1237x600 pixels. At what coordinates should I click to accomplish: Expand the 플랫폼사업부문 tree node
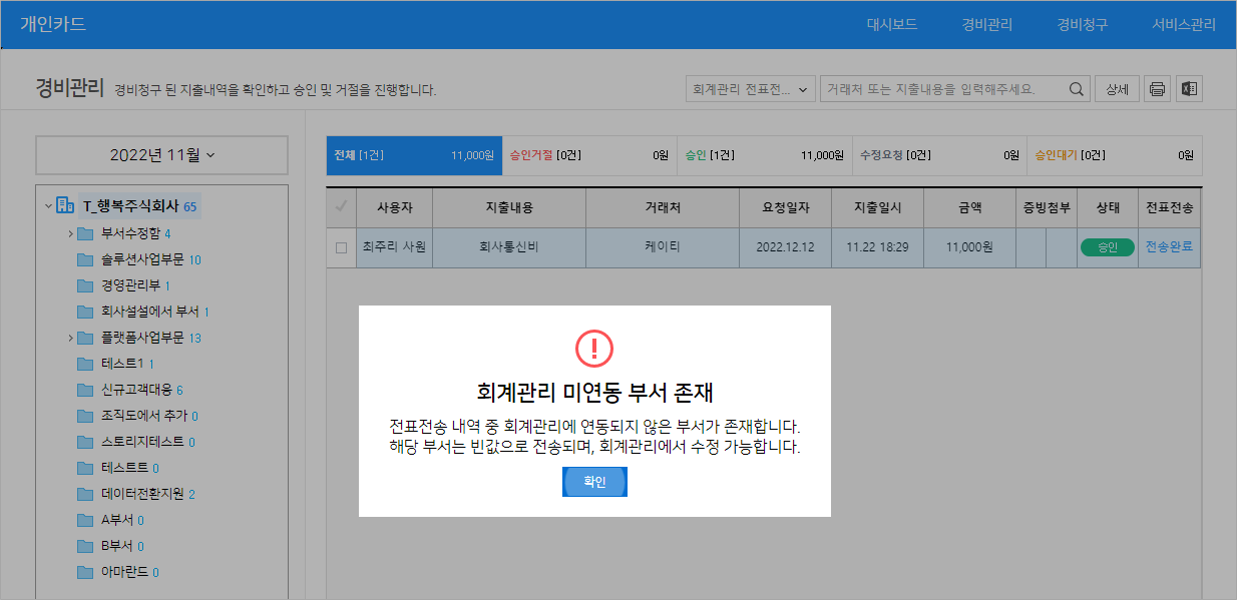[x=71, y=338]
